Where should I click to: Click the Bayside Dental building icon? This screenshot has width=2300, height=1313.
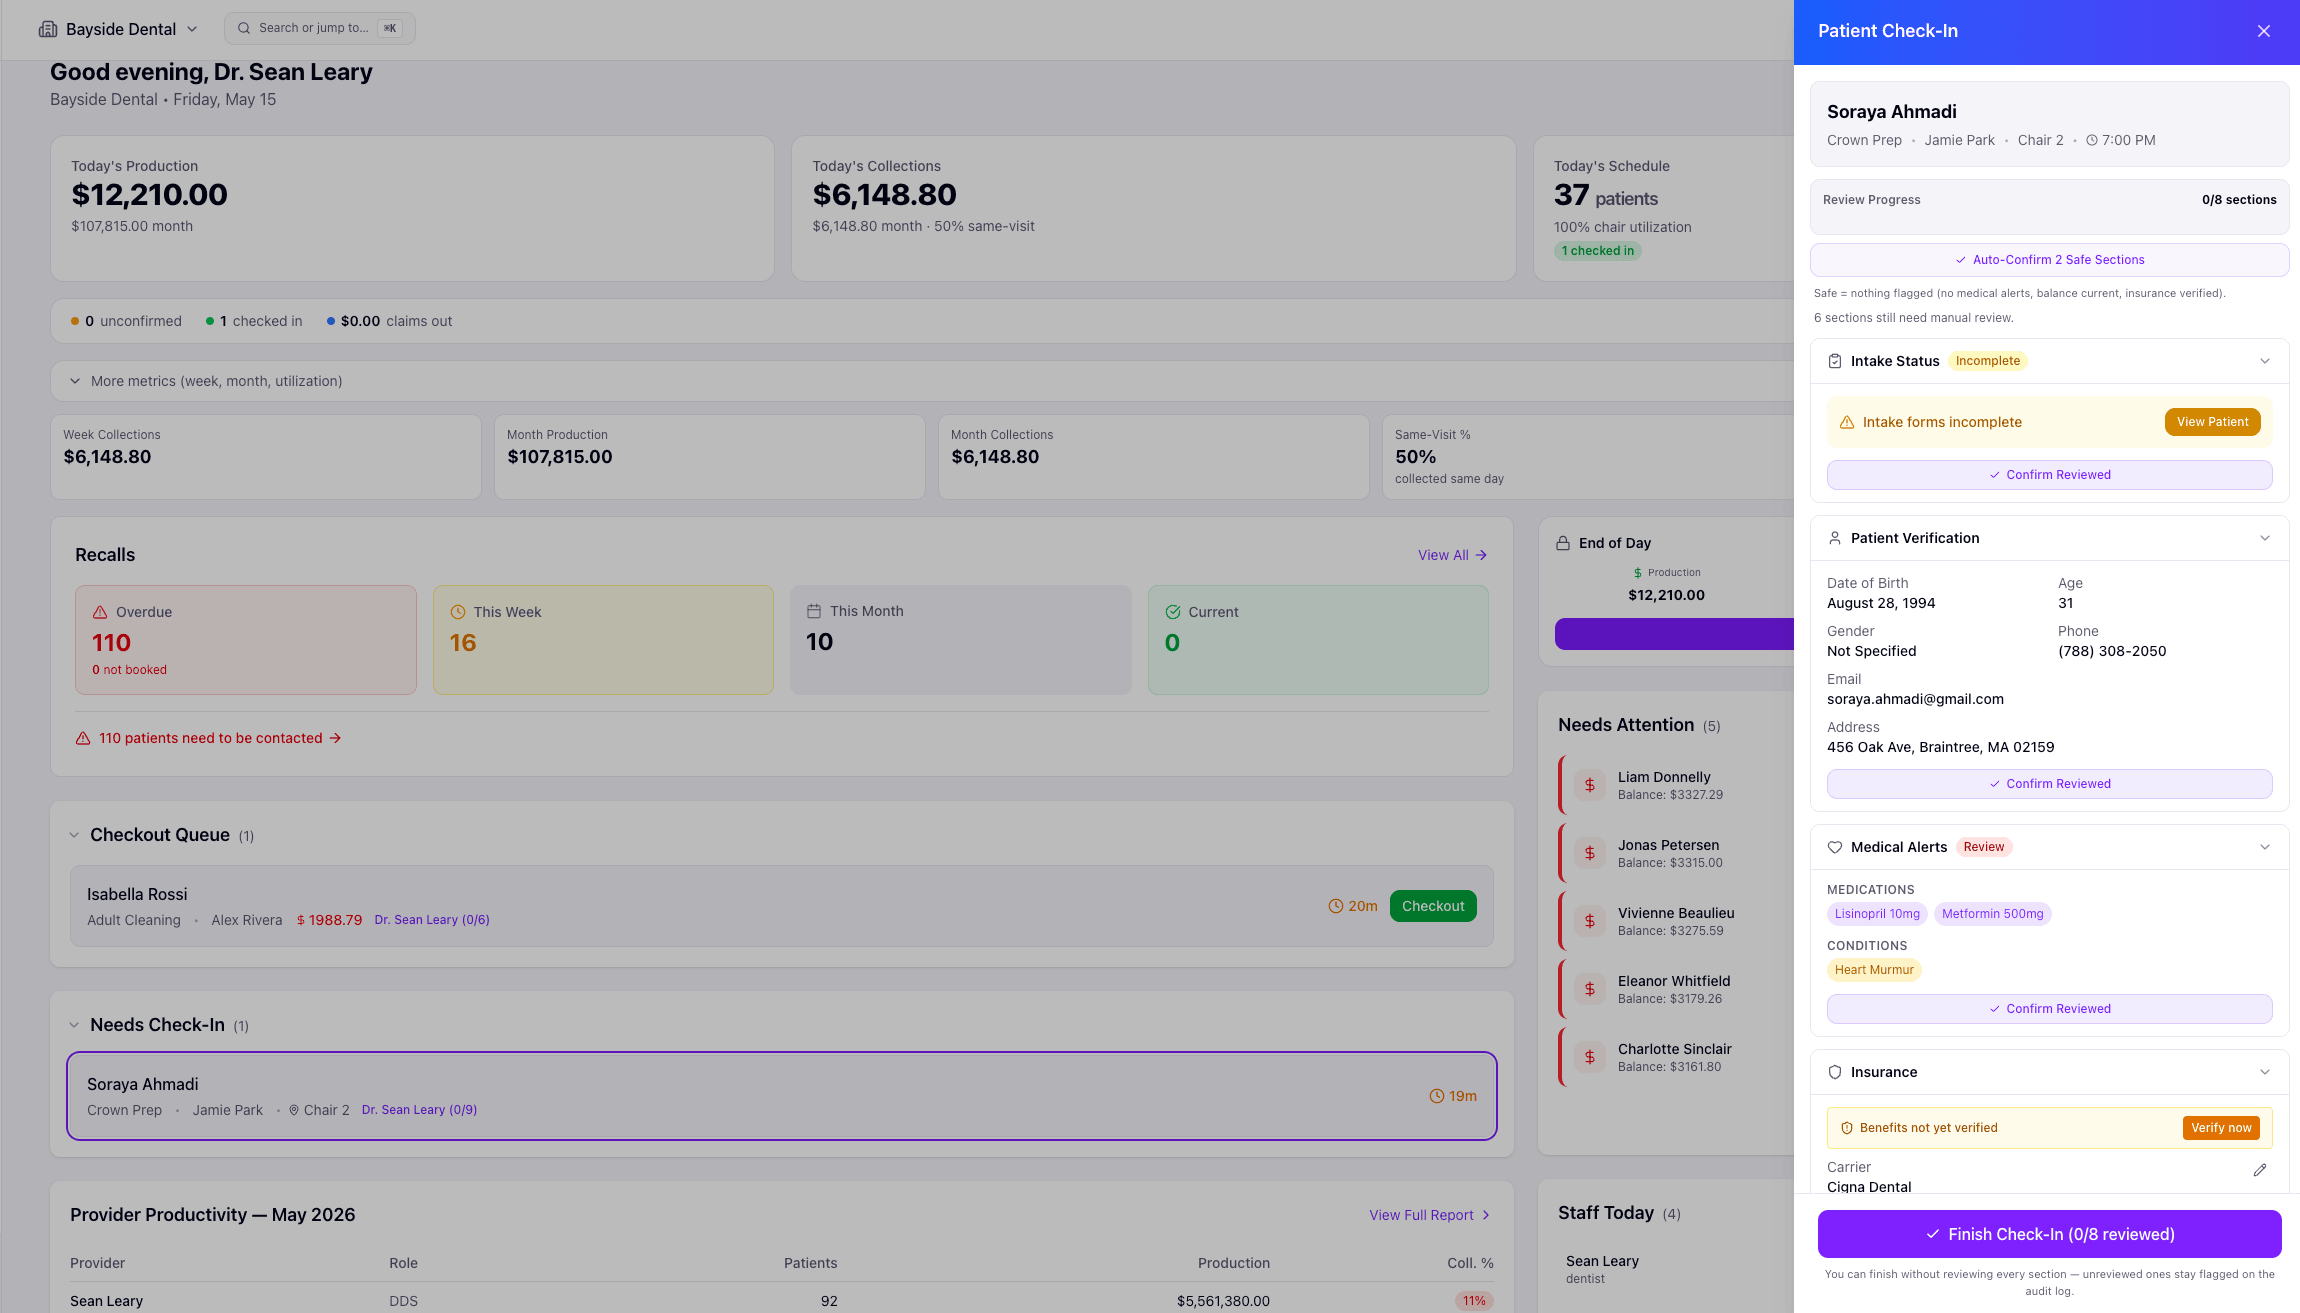pyautogui.click(x=48, y=29)
